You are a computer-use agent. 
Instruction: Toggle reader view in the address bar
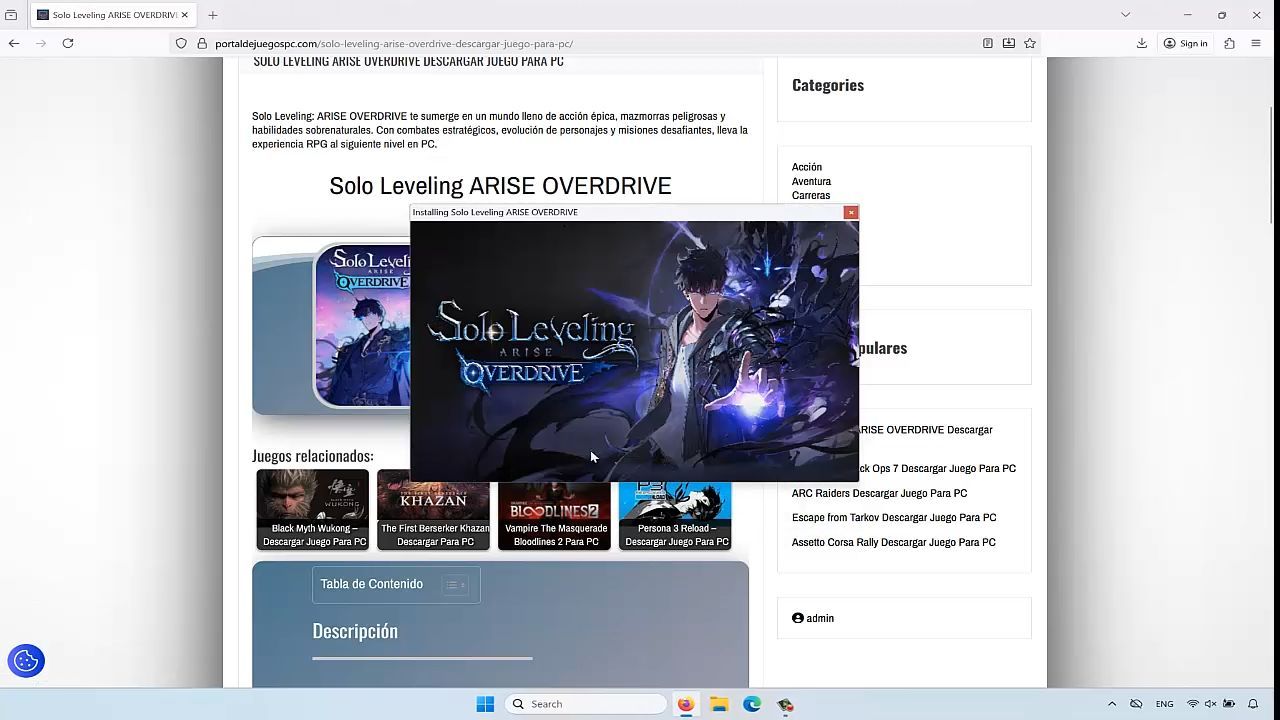[987, 43]
